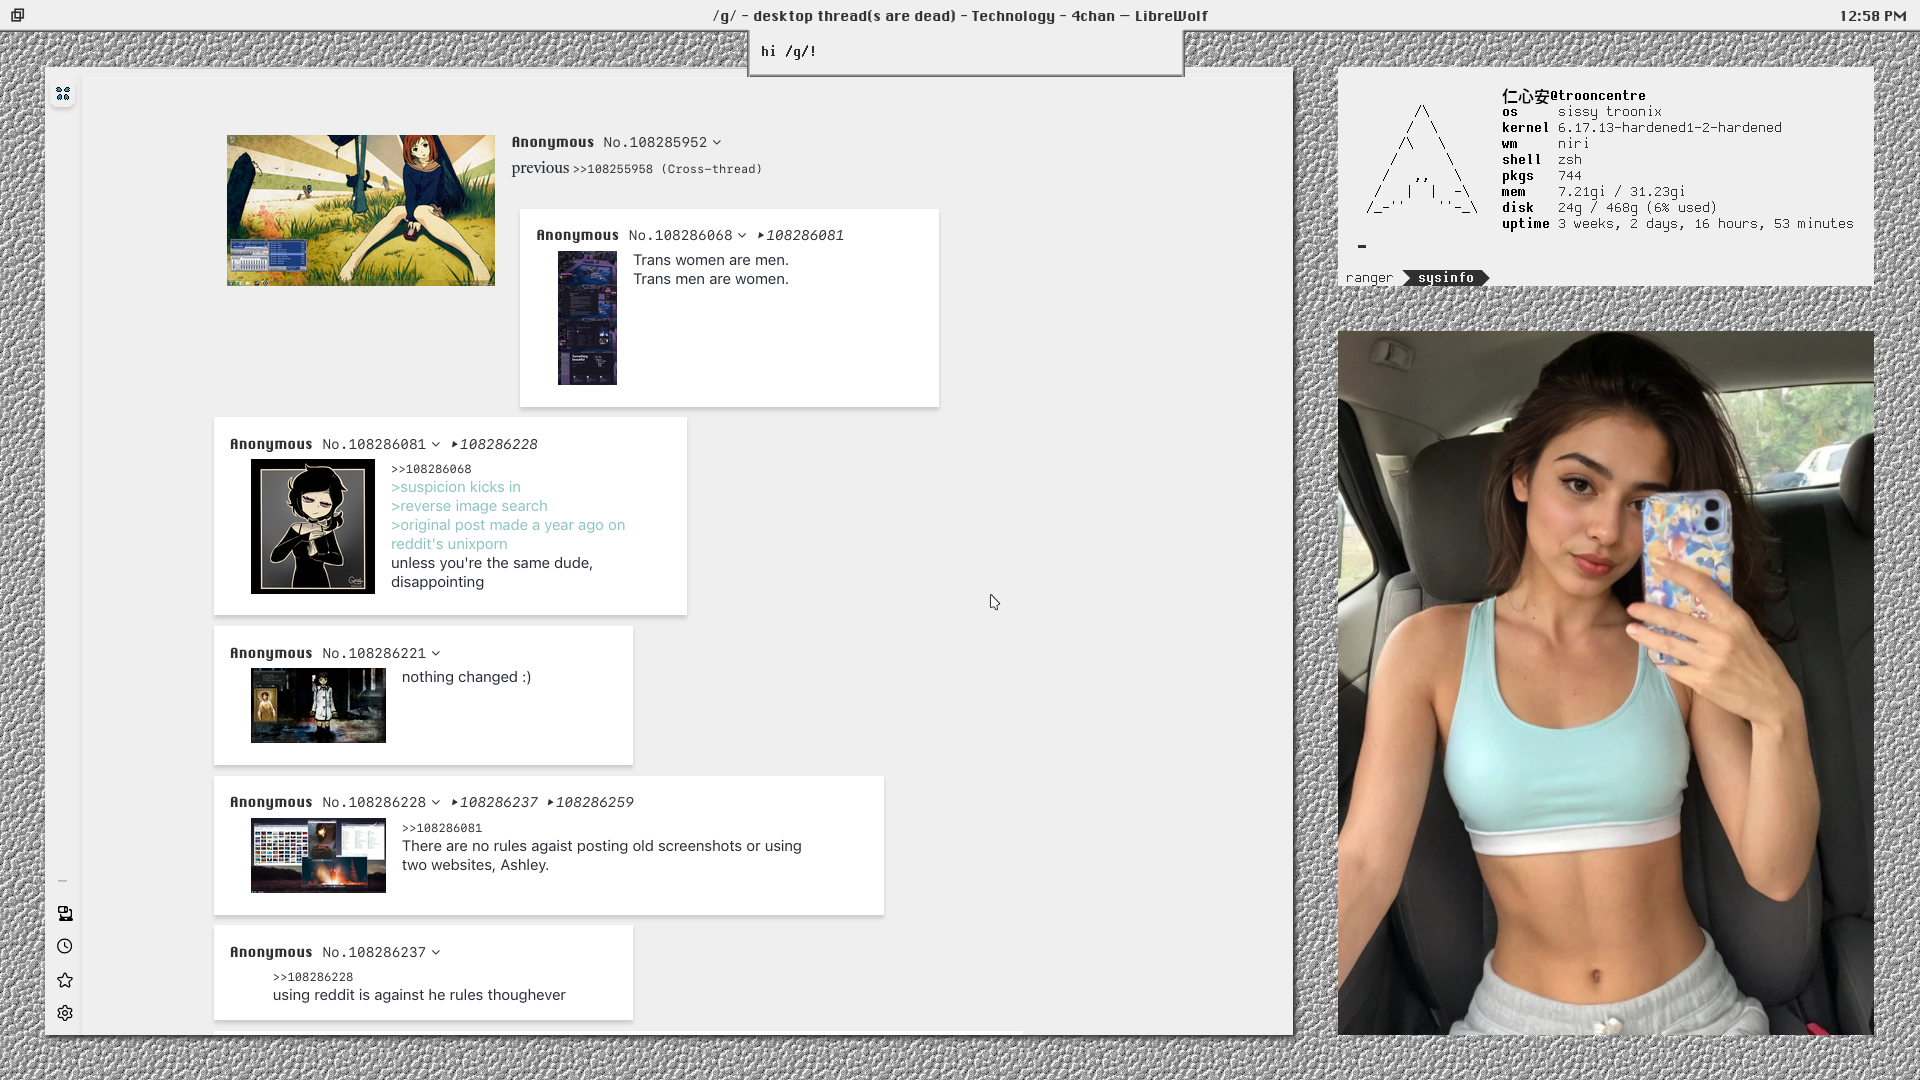Click the 12:58 PM clock

coord(1872,16)
